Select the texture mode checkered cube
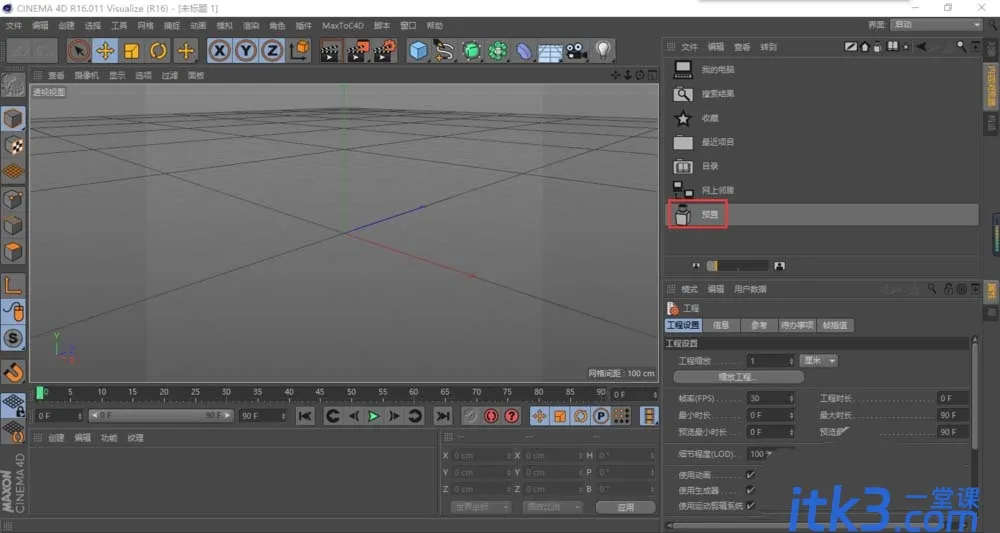The width and height of the screenshot is (1000, 533). point(13,146)
